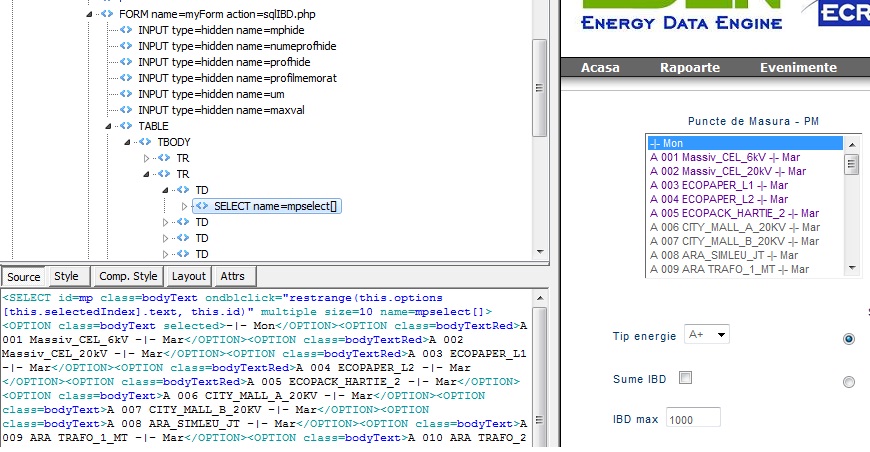Go to Rapoarte in the navigation bar
870x452 pixels.
(x=689, y=68)
